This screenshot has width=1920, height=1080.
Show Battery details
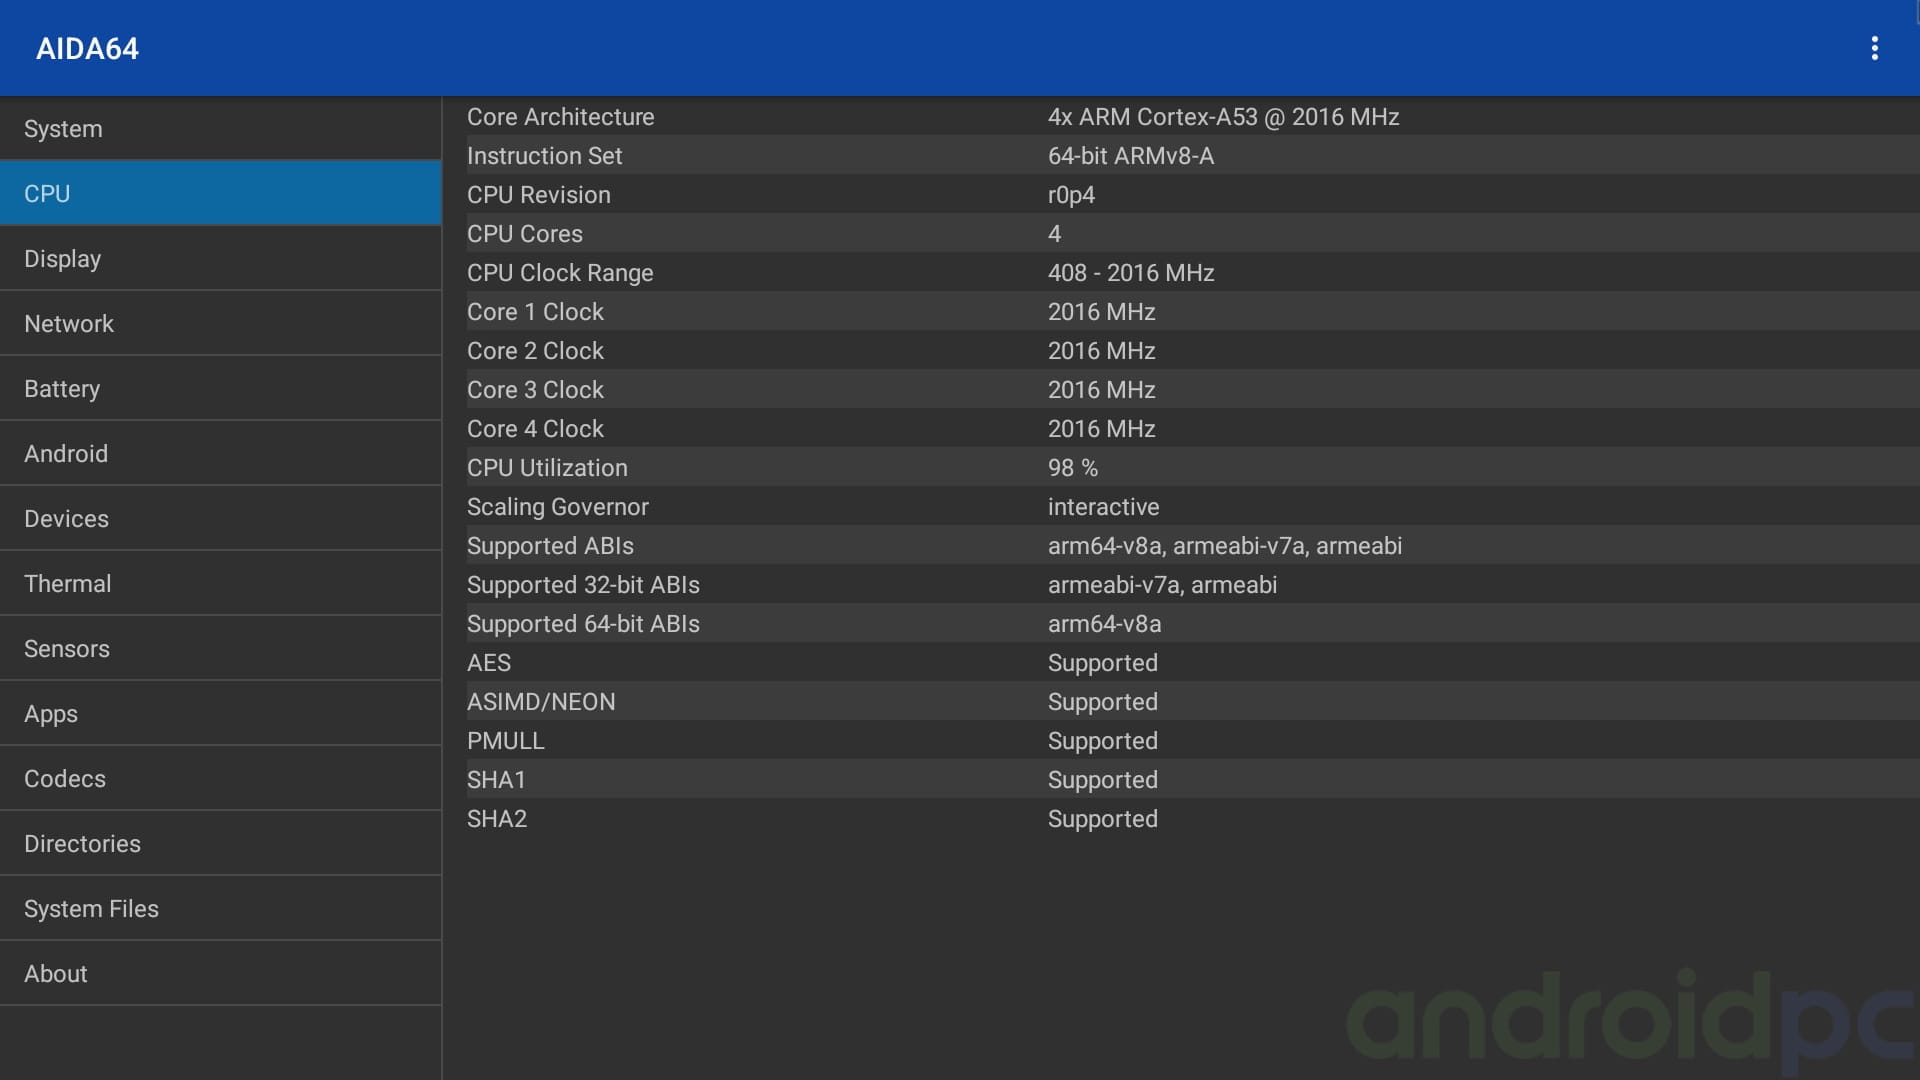220,389
